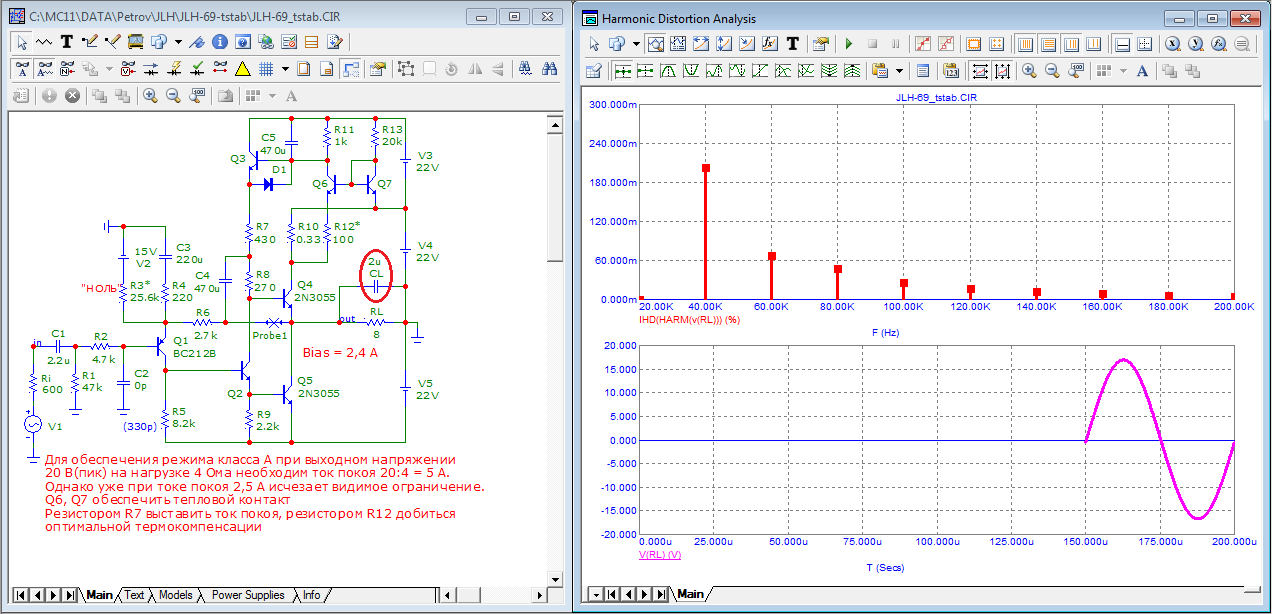Select Main tab in Harmonic Distortion window
Viewport: 1272px width, 614px height.
691,595
